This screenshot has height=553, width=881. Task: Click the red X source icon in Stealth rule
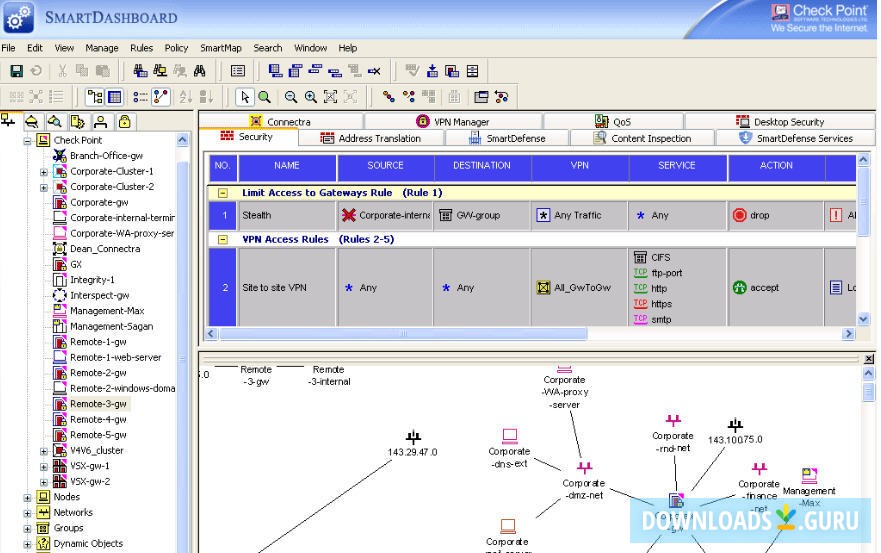tap(349, 215)
